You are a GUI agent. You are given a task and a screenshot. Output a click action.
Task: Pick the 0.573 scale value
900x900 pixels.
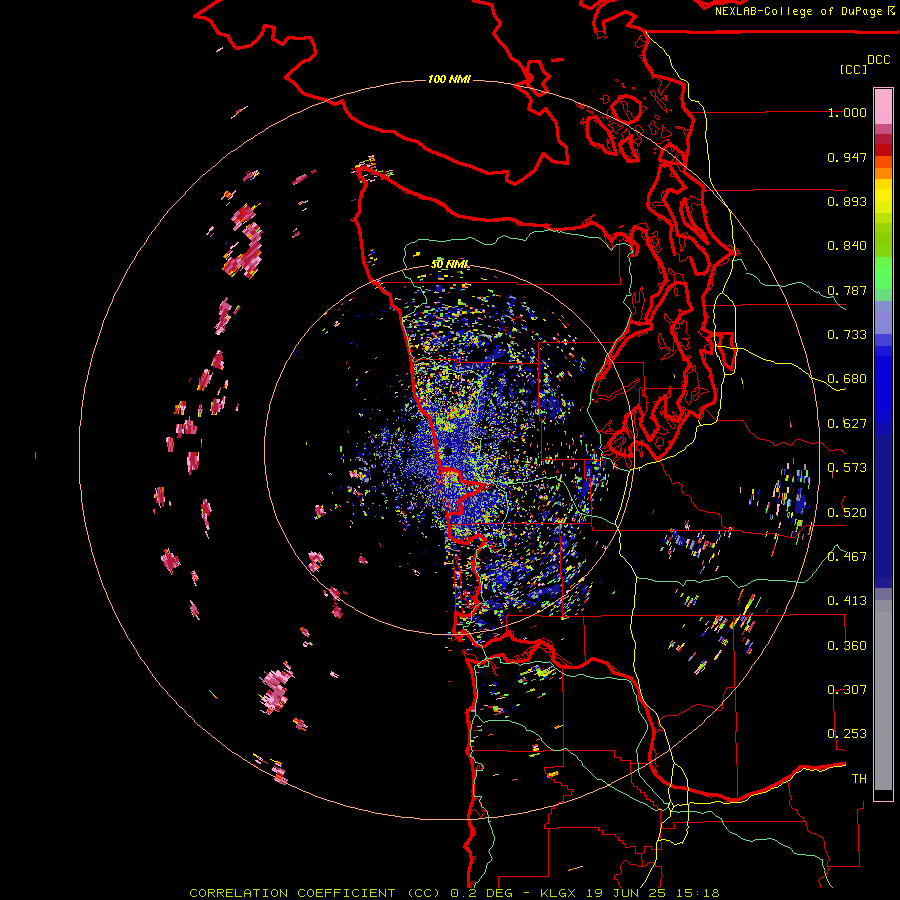coord(847,468)
